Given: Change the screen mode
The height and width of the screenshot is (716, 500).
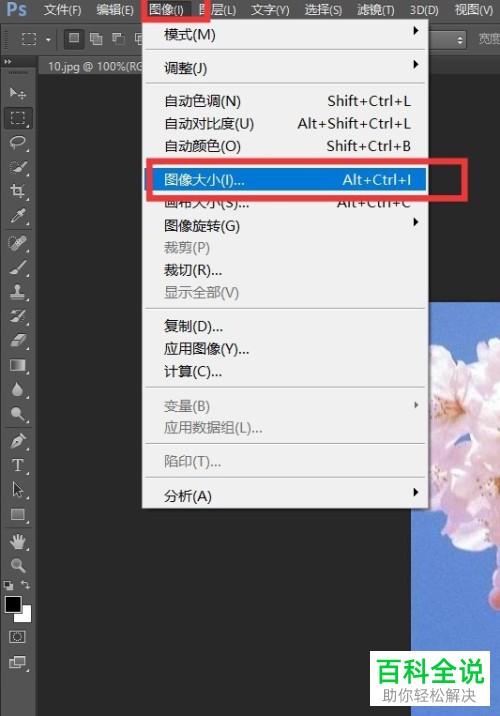Looking at the screenshot, I should coord(17,661).
